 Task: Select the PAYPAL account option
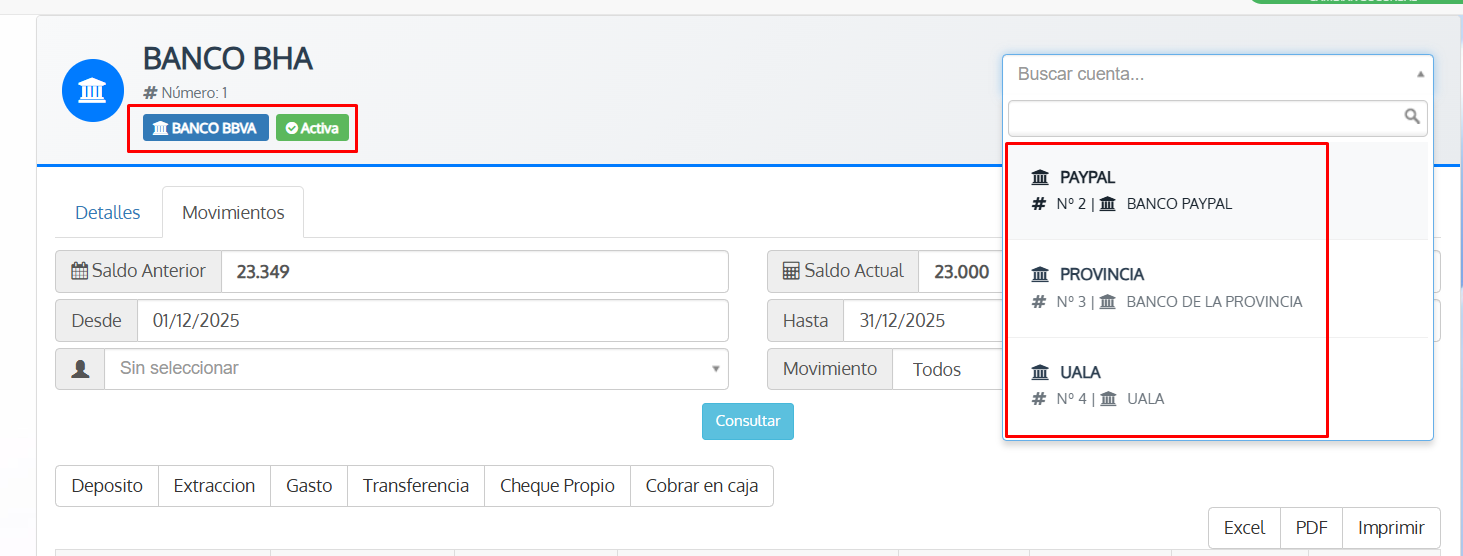(x=1218, y=190)
